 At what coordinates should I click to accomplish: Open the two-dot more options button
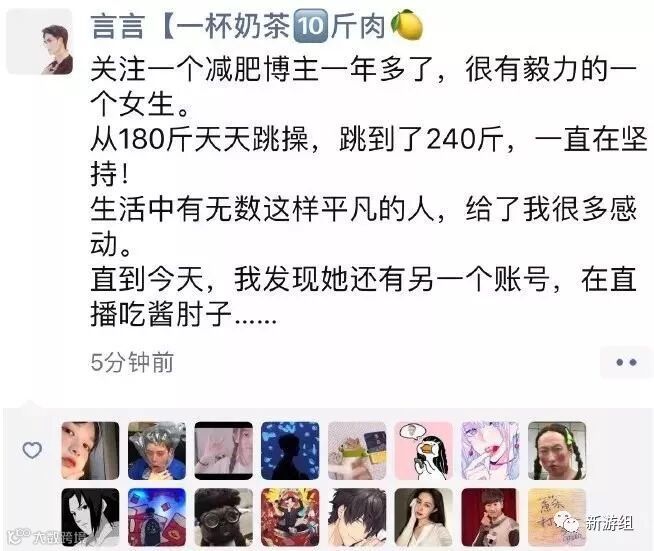point(626,362)
